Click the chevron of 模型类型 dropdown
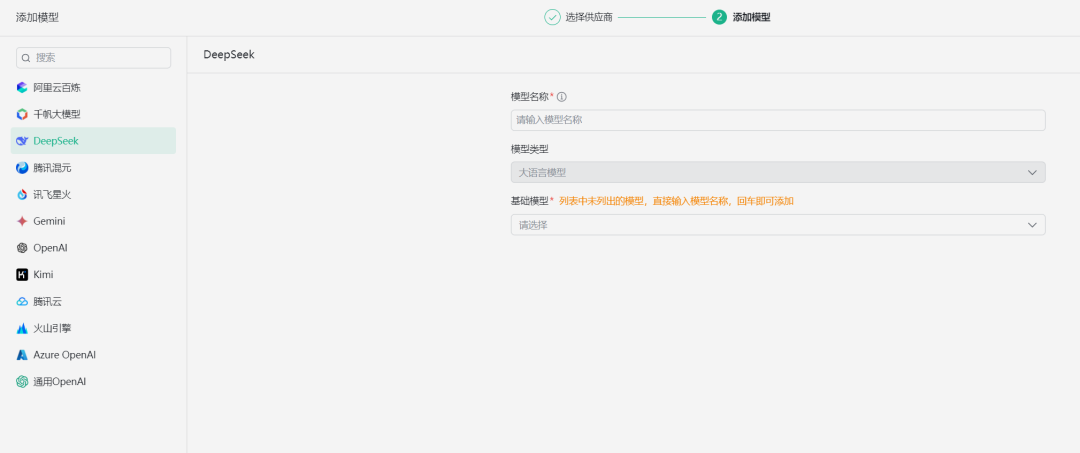 tap(1032, 173)
